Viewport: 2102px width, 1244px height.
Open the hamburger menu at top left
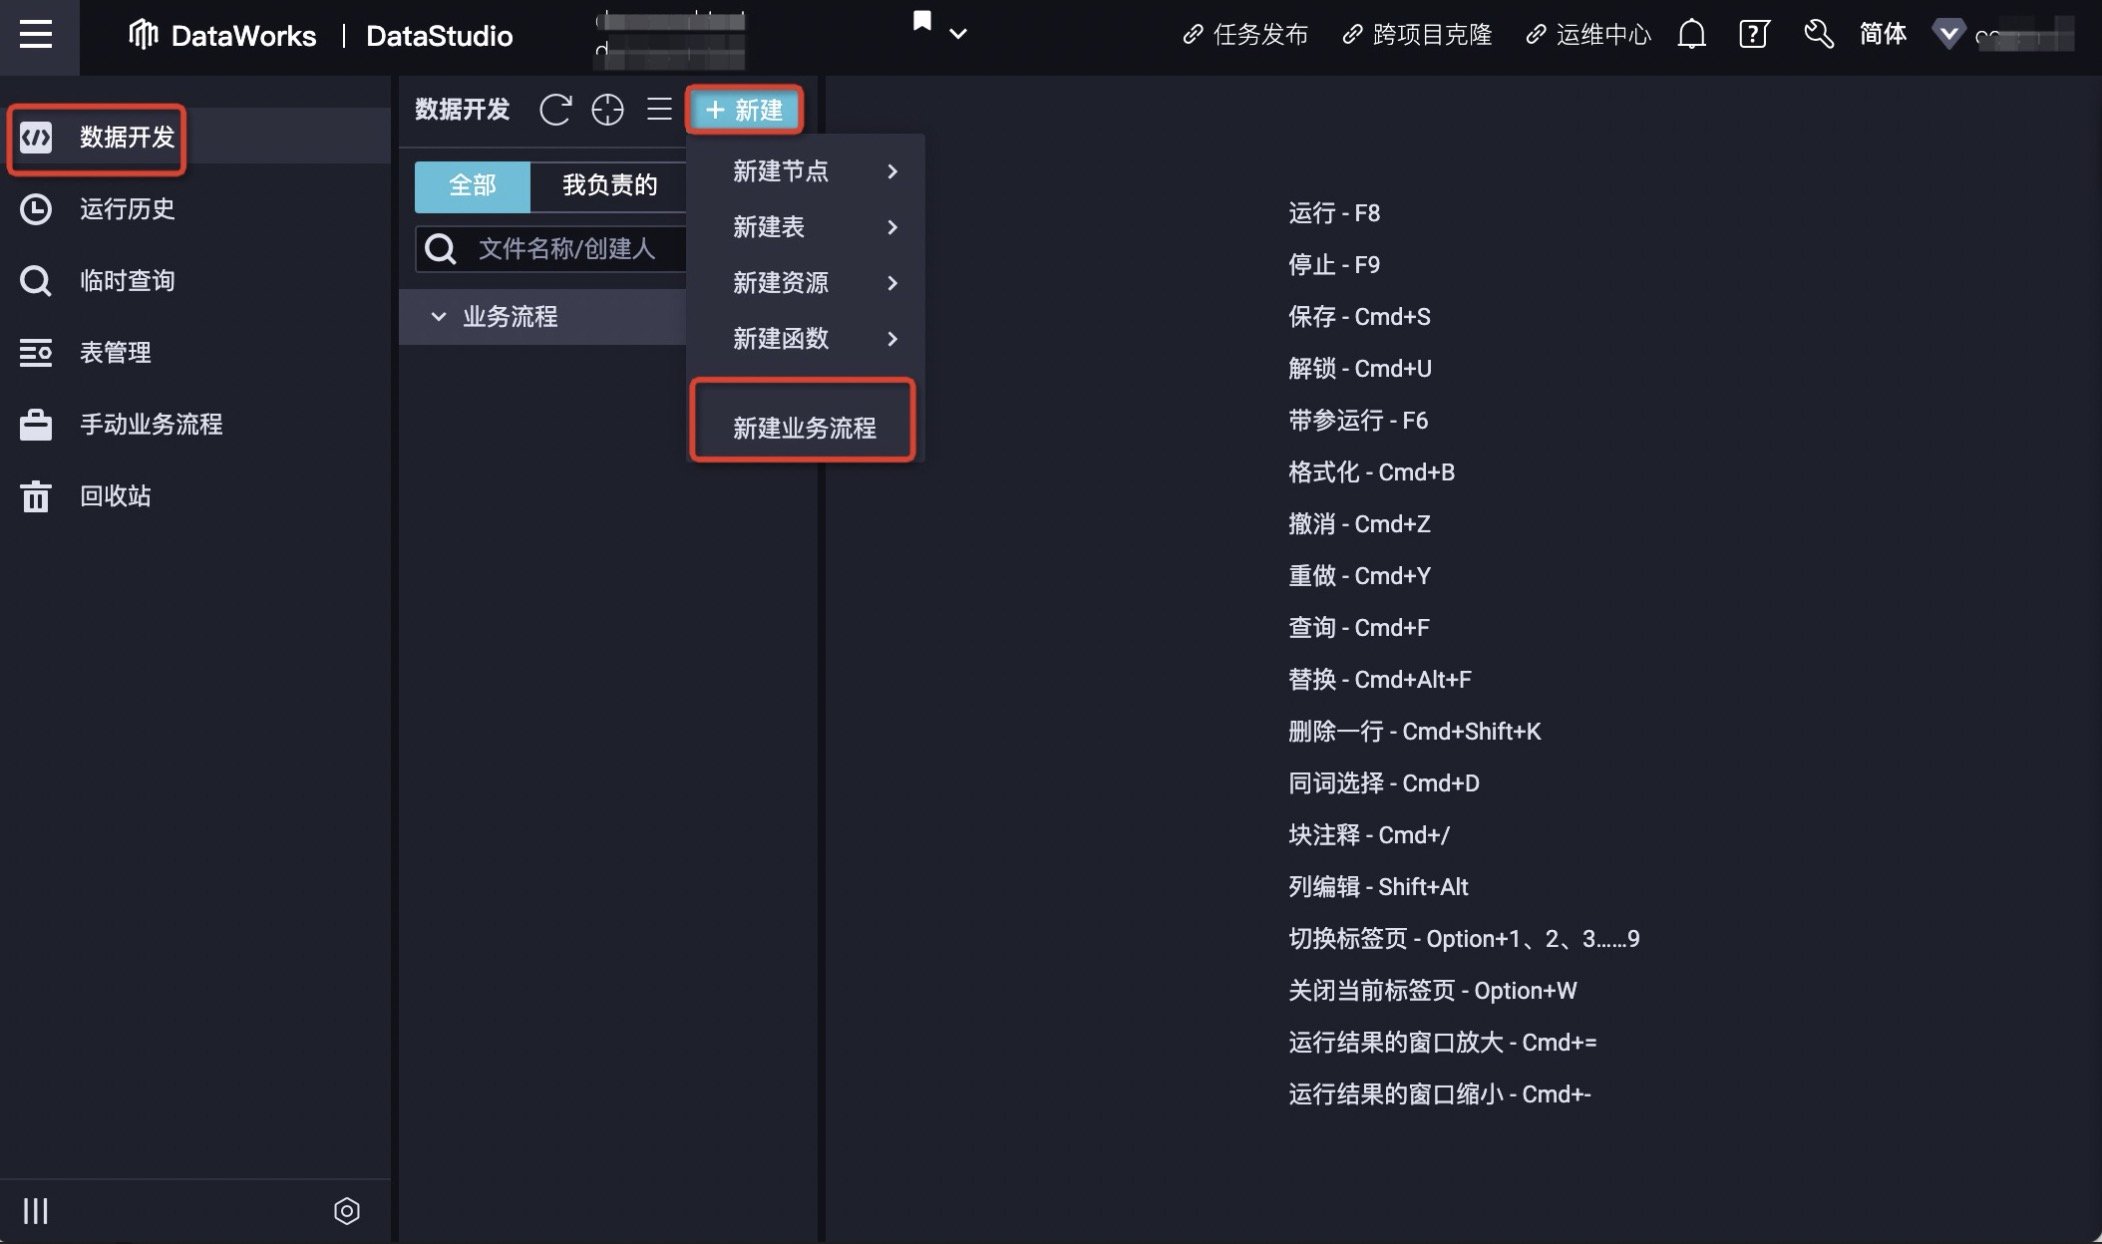36,35
